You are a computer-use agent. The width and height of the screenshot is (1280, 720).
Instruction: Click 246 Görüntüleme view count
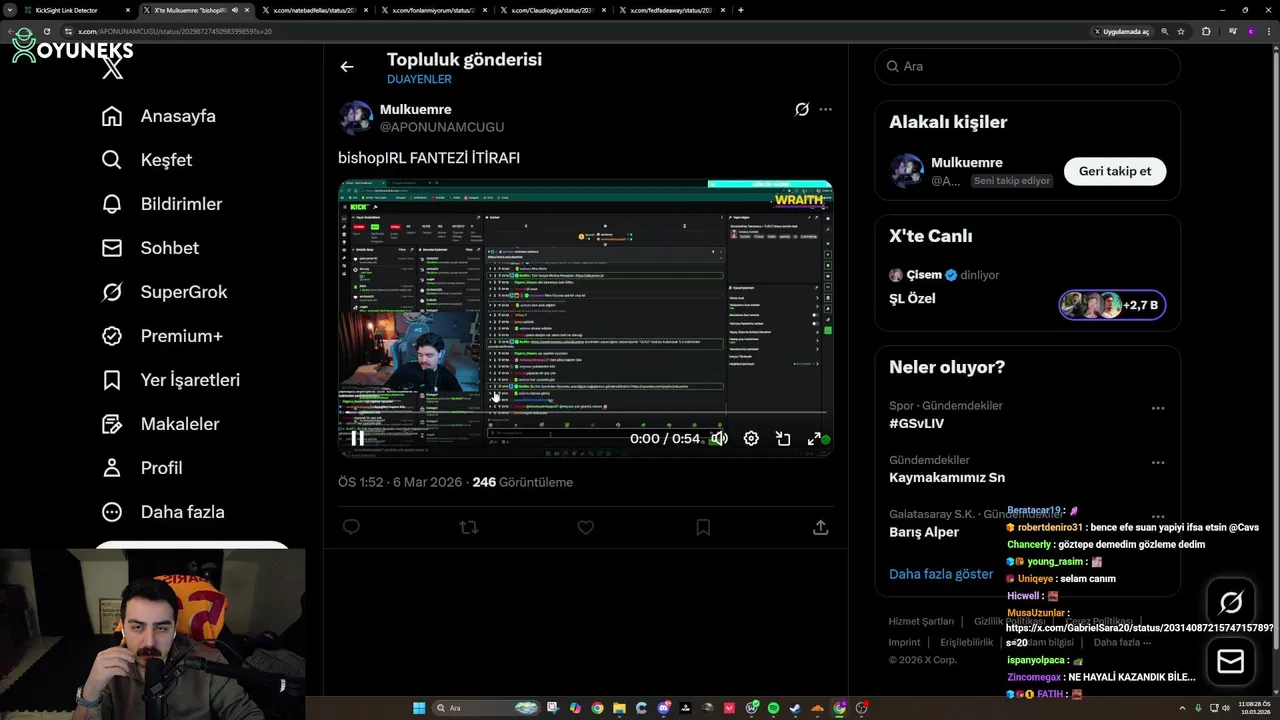tap(522, 482)
